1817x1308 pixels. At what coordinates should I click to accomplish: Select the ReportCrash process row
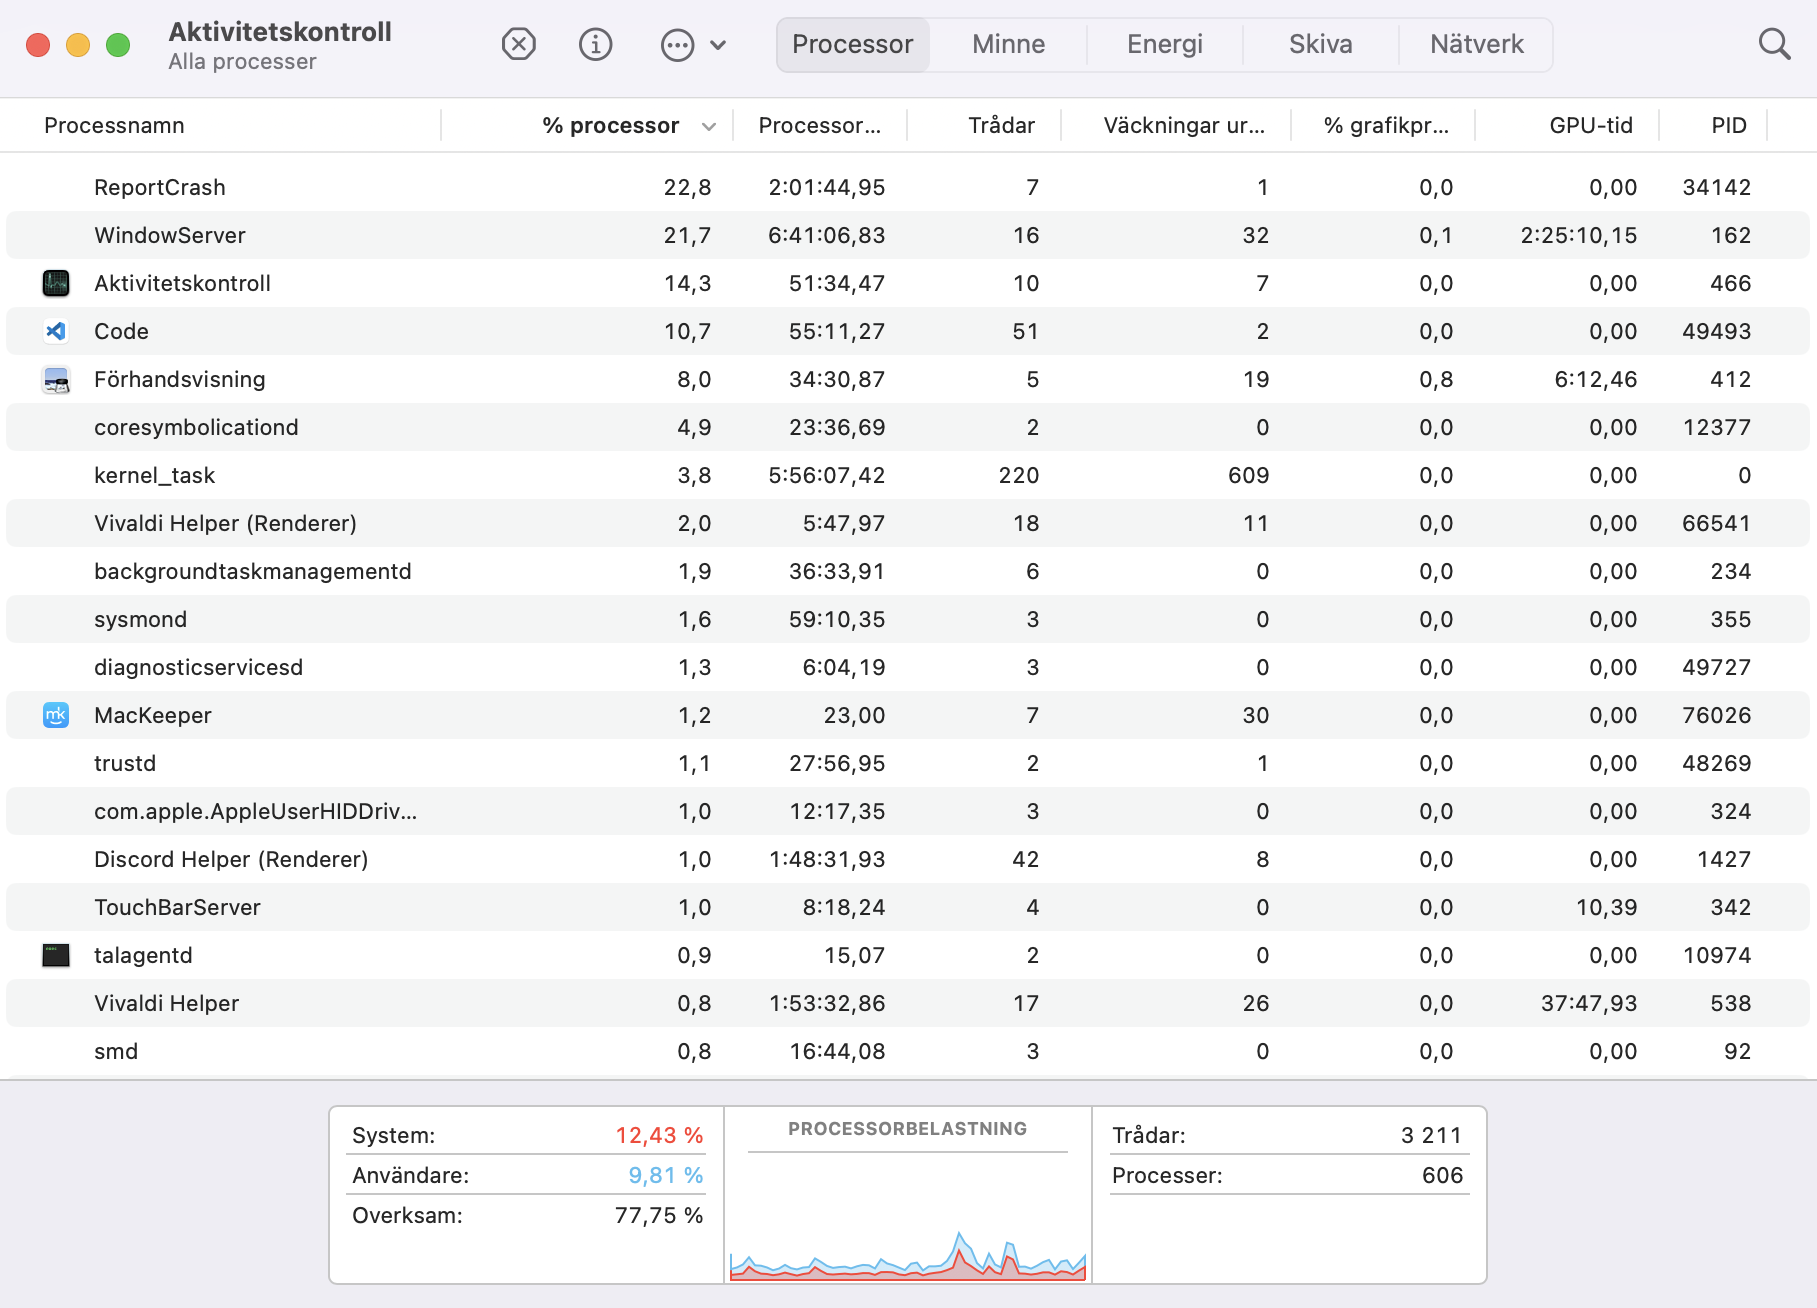[x=908, y=187]
